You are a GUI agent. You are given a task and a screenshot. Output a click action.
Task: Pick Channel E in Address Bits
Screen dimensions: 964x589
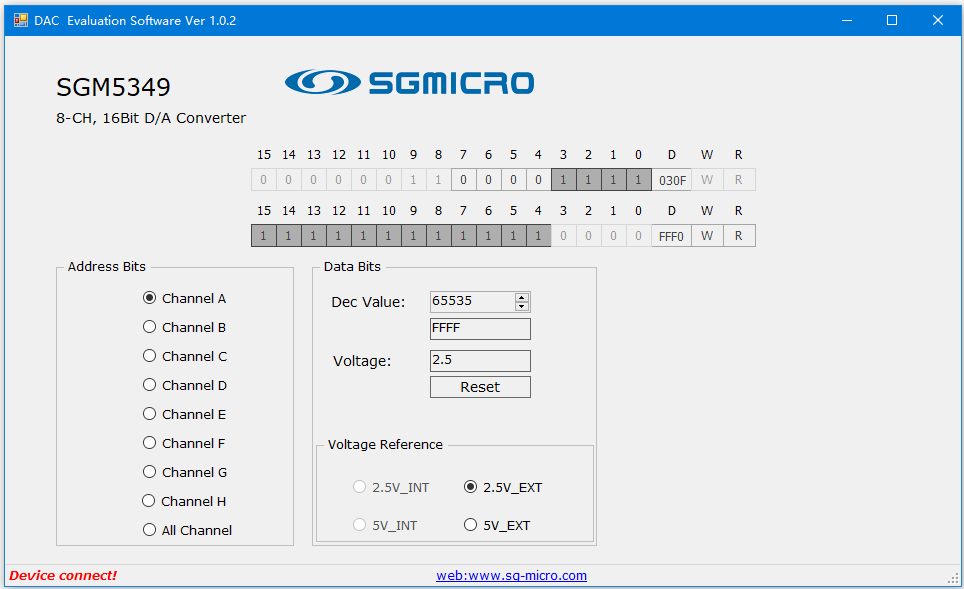click(184, 414)
